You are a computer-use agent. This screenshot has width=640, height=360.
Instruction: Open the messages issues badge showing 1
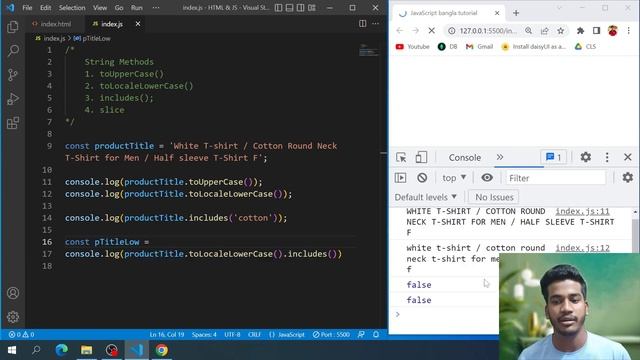tap(553, 157)
